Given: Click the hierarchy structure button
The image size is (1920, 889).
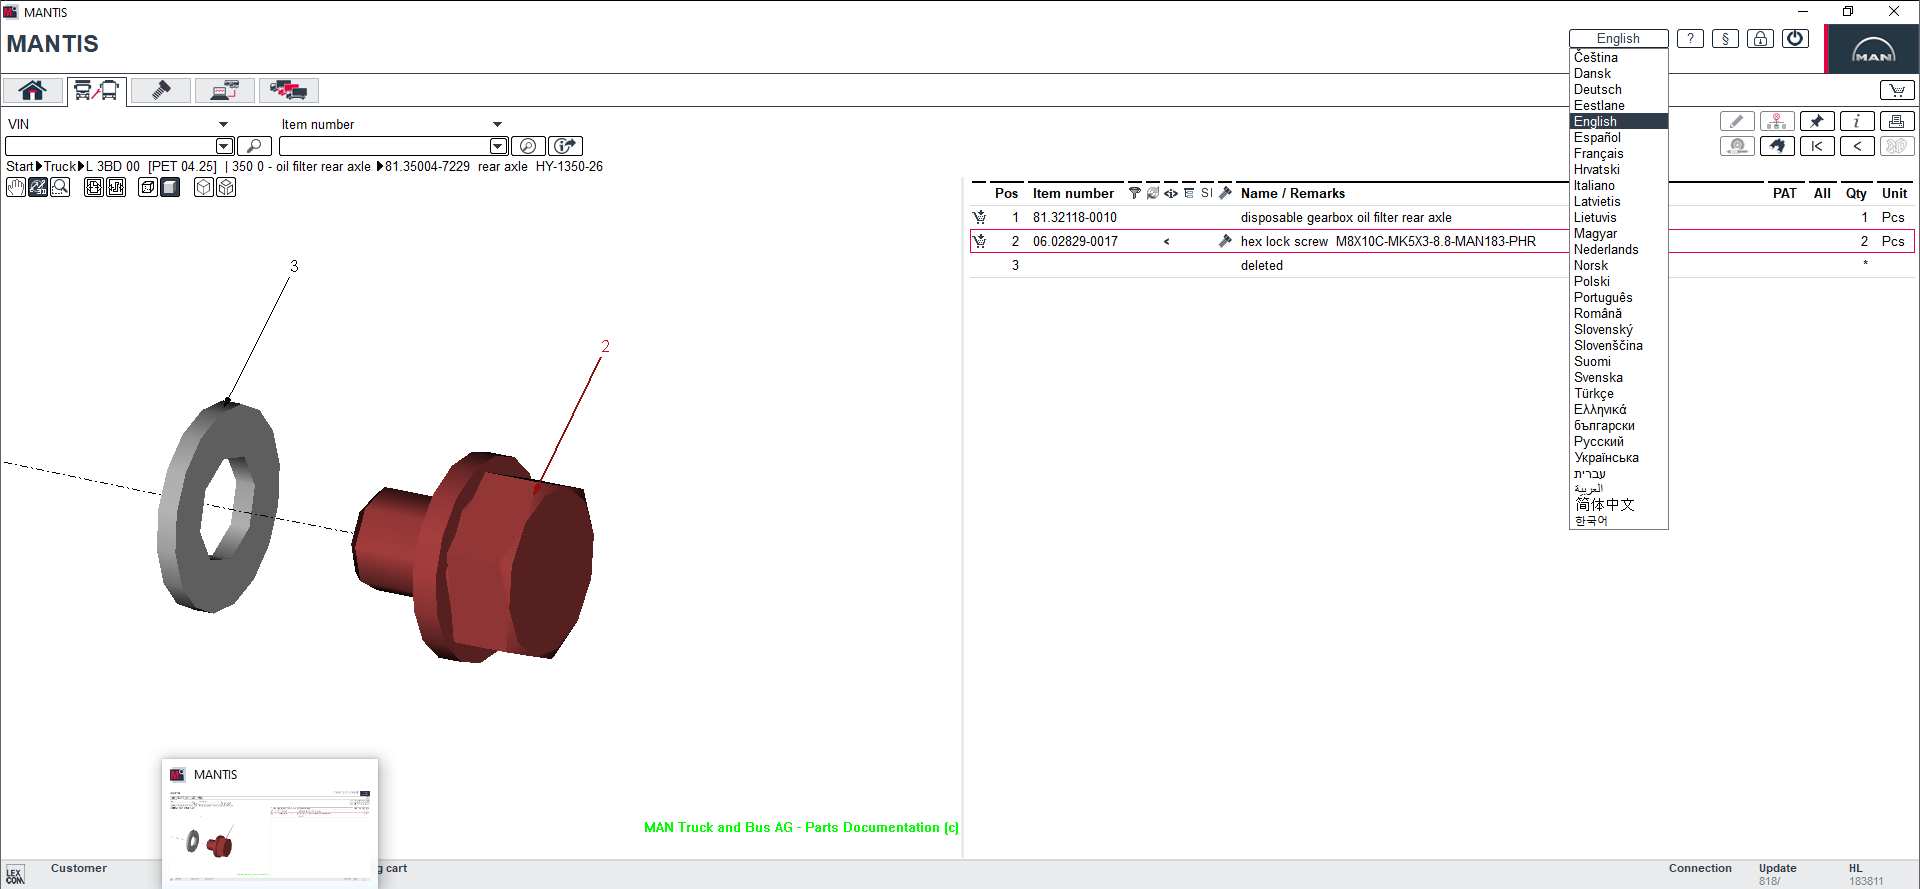Looking at the screenshot, I should 1777,121.
